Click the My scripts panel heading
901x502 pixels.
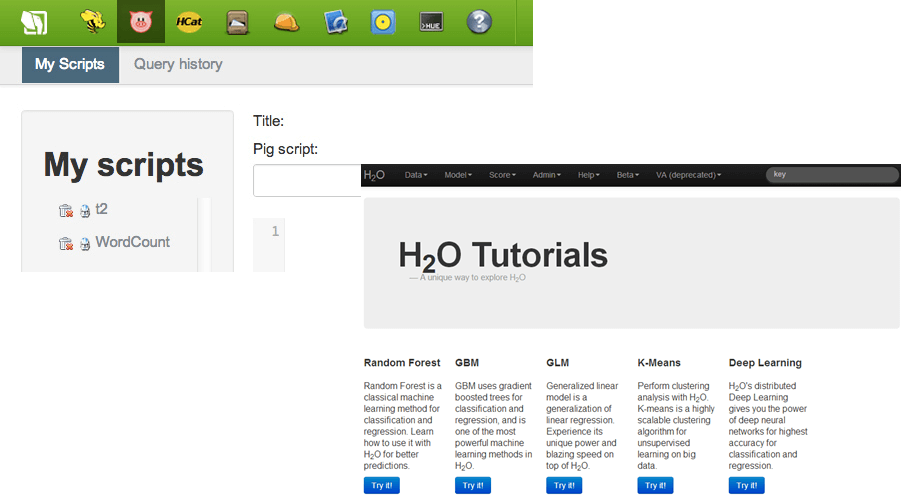[x=124, y=165]
